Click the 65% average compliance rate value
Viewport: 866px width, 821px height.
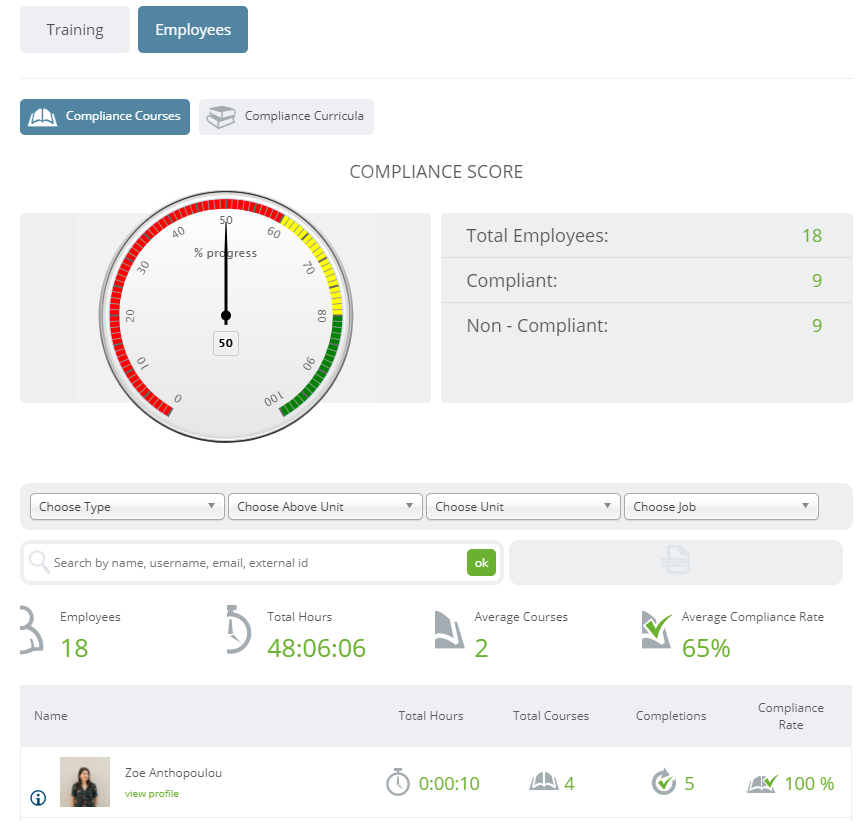(706, 648)
